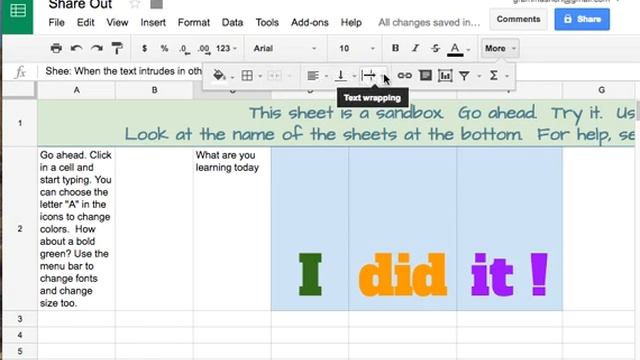Viewport: 640px width, 360px height.
Task: Open the Filter dropdown arrow
Action: pos(479,76)
